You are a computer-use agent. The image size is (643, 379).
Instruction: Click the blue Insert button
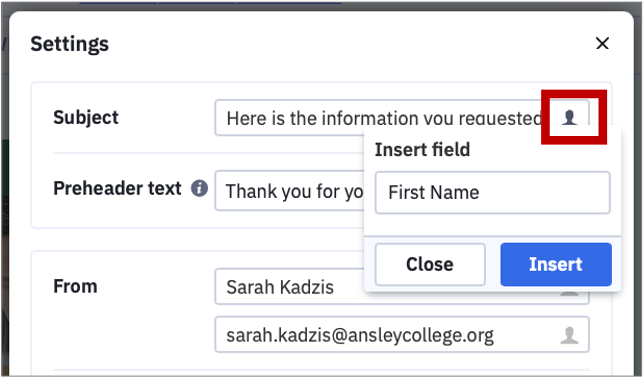pos(556,264)
